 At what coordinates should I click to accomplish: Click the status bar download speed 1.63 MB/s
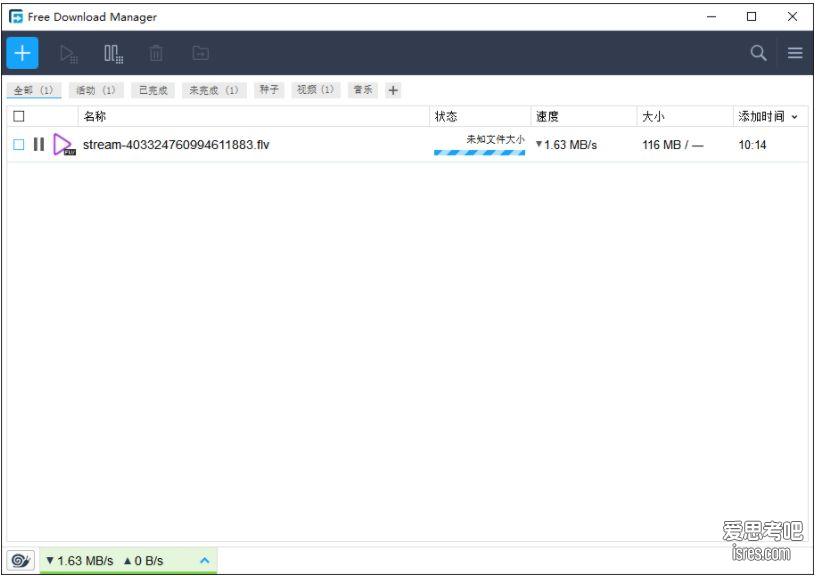pos(79,561)
